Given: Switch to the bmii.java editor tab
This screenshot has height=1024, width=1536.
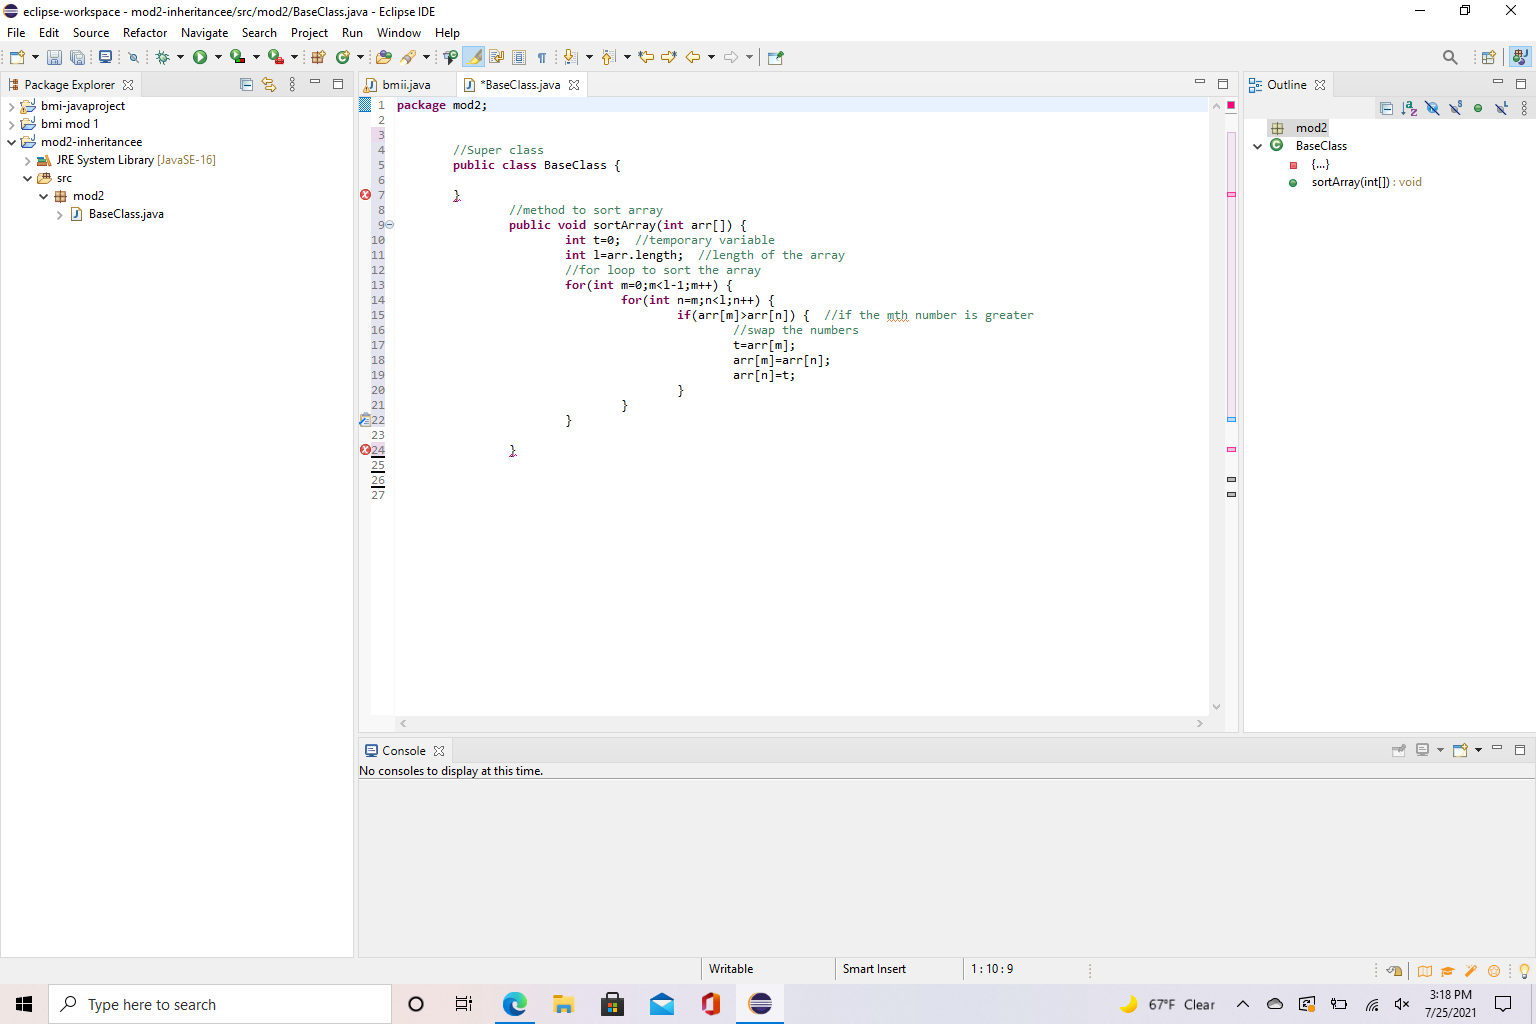Looking at the screenshot, I should tap(406, 85).
